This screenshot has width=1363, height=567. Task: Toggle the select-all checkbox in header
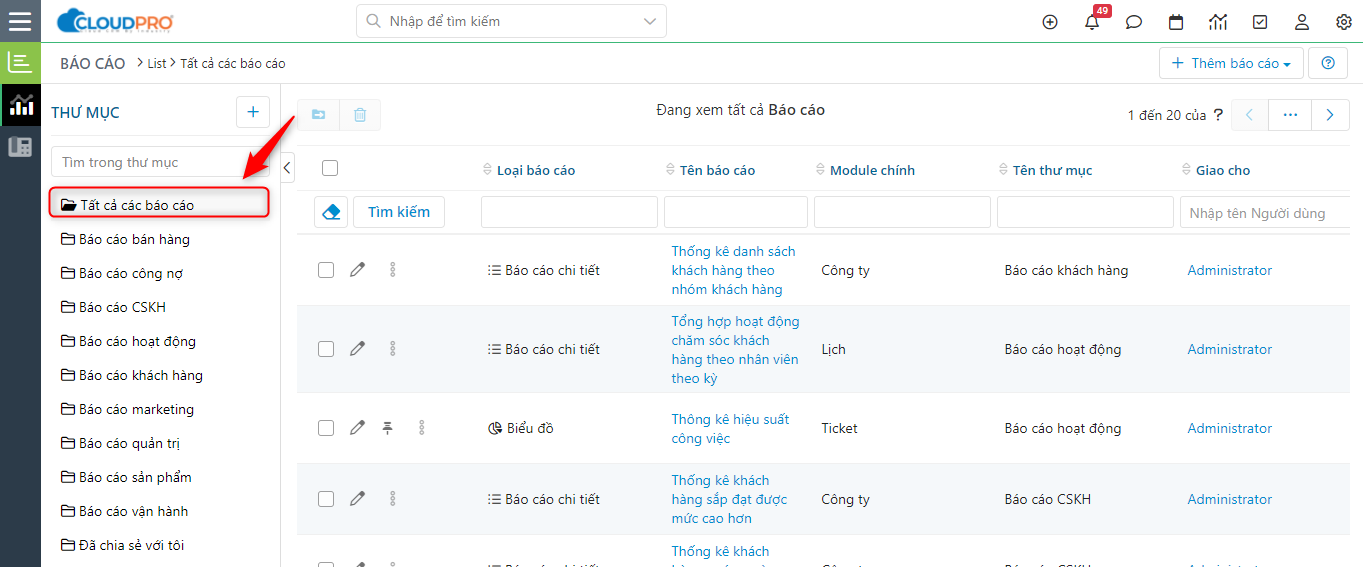tap(330, 169)
